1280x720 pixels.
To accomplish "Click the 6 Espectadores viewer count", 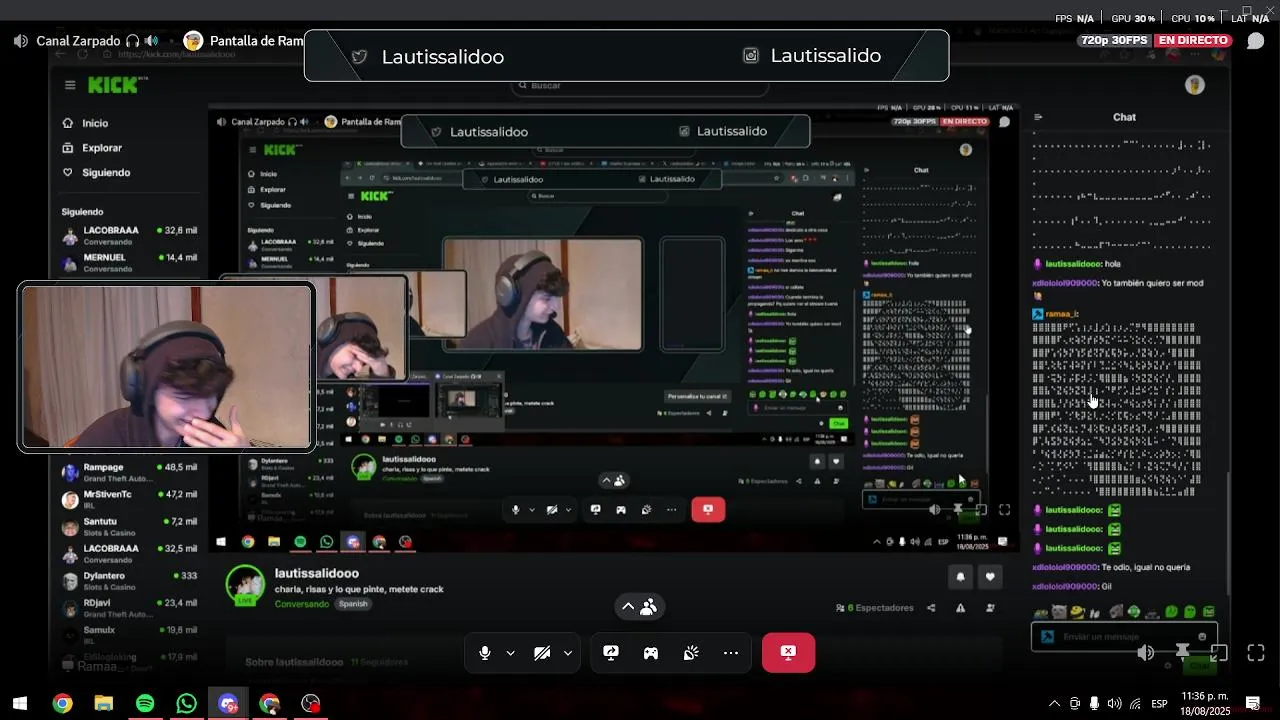I will tap(875, 608).
